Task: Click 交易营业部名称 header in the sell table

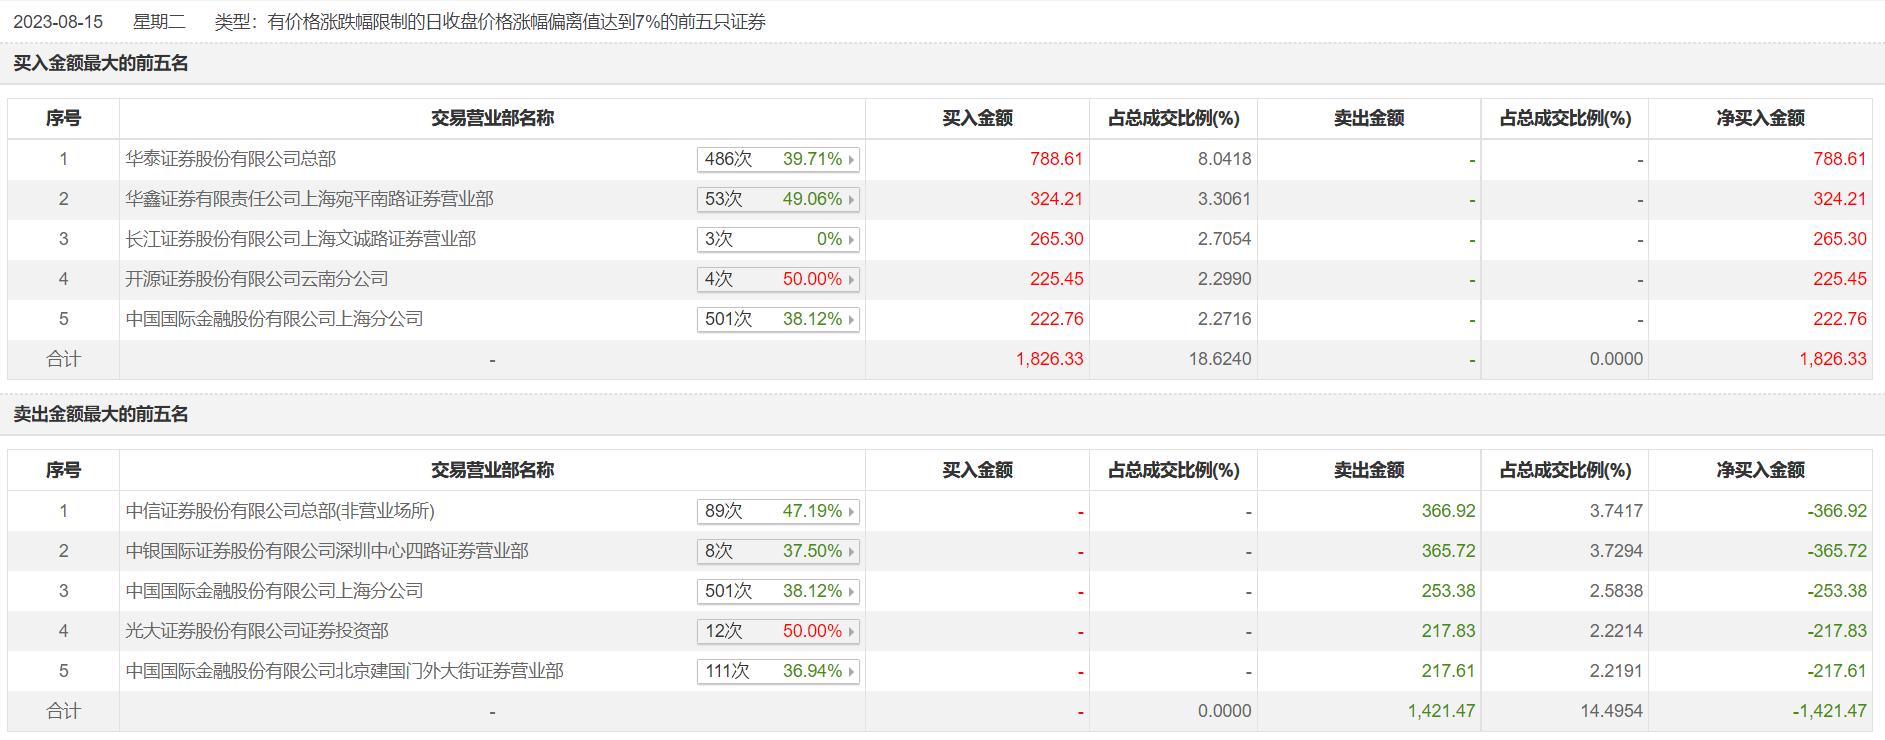Action: pyautogui.click(x=492, y=470)
